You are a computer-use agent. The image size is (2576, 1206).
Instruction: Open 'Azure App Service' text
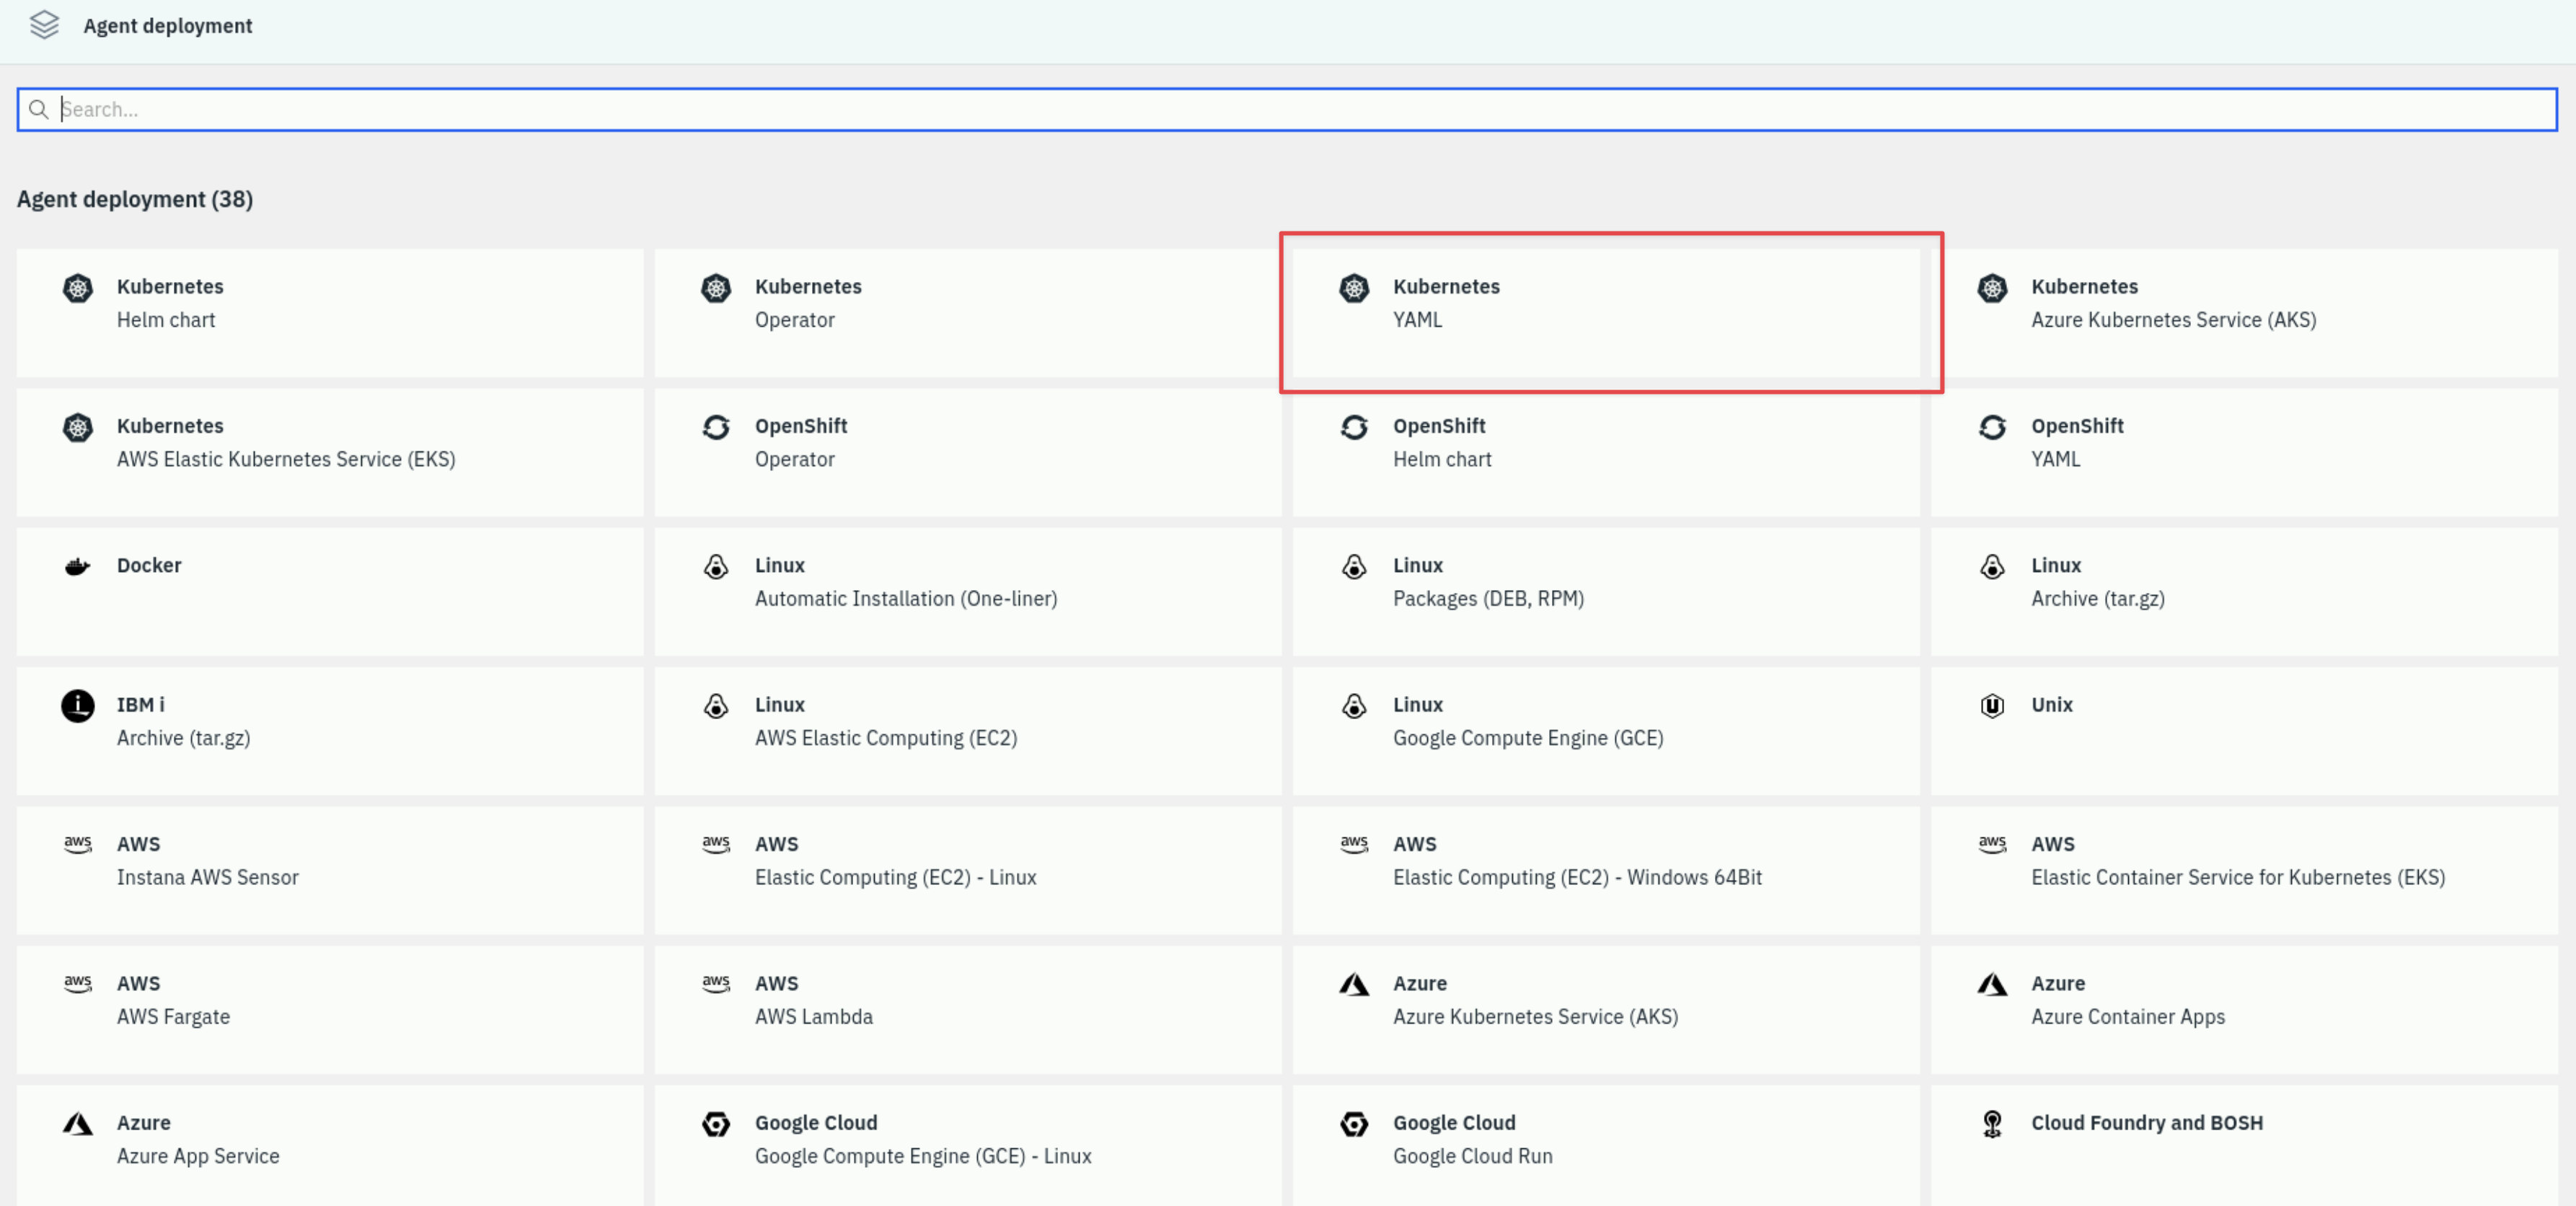click(198, 1156)
